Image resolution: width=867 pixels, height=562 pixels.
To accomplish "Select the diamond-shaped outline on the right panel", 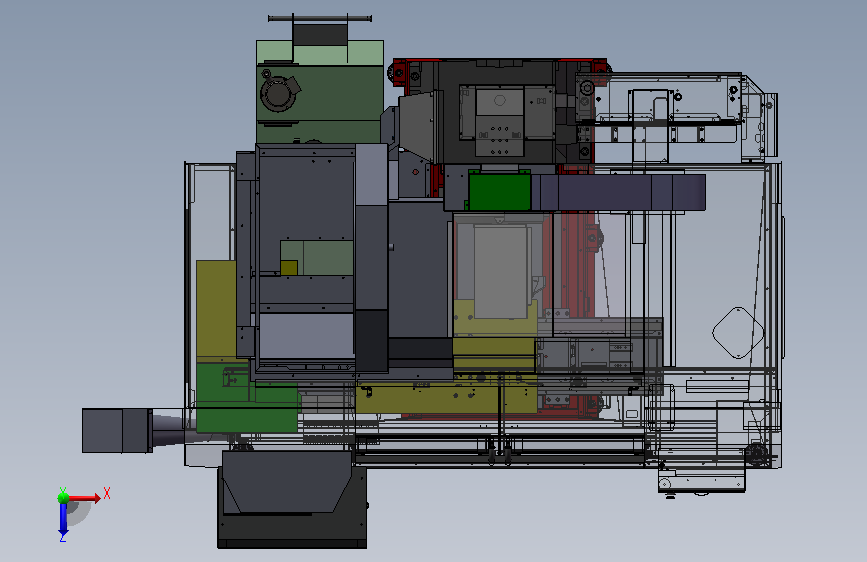I will tap(738, 333).
